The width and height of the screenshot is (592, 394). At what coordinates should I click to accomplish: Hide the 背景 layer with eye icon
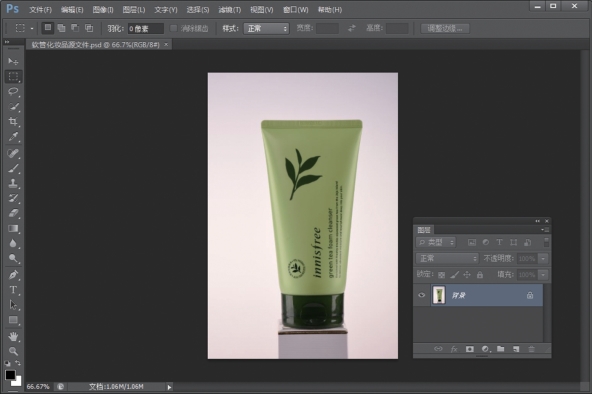(x=421, y=295)
